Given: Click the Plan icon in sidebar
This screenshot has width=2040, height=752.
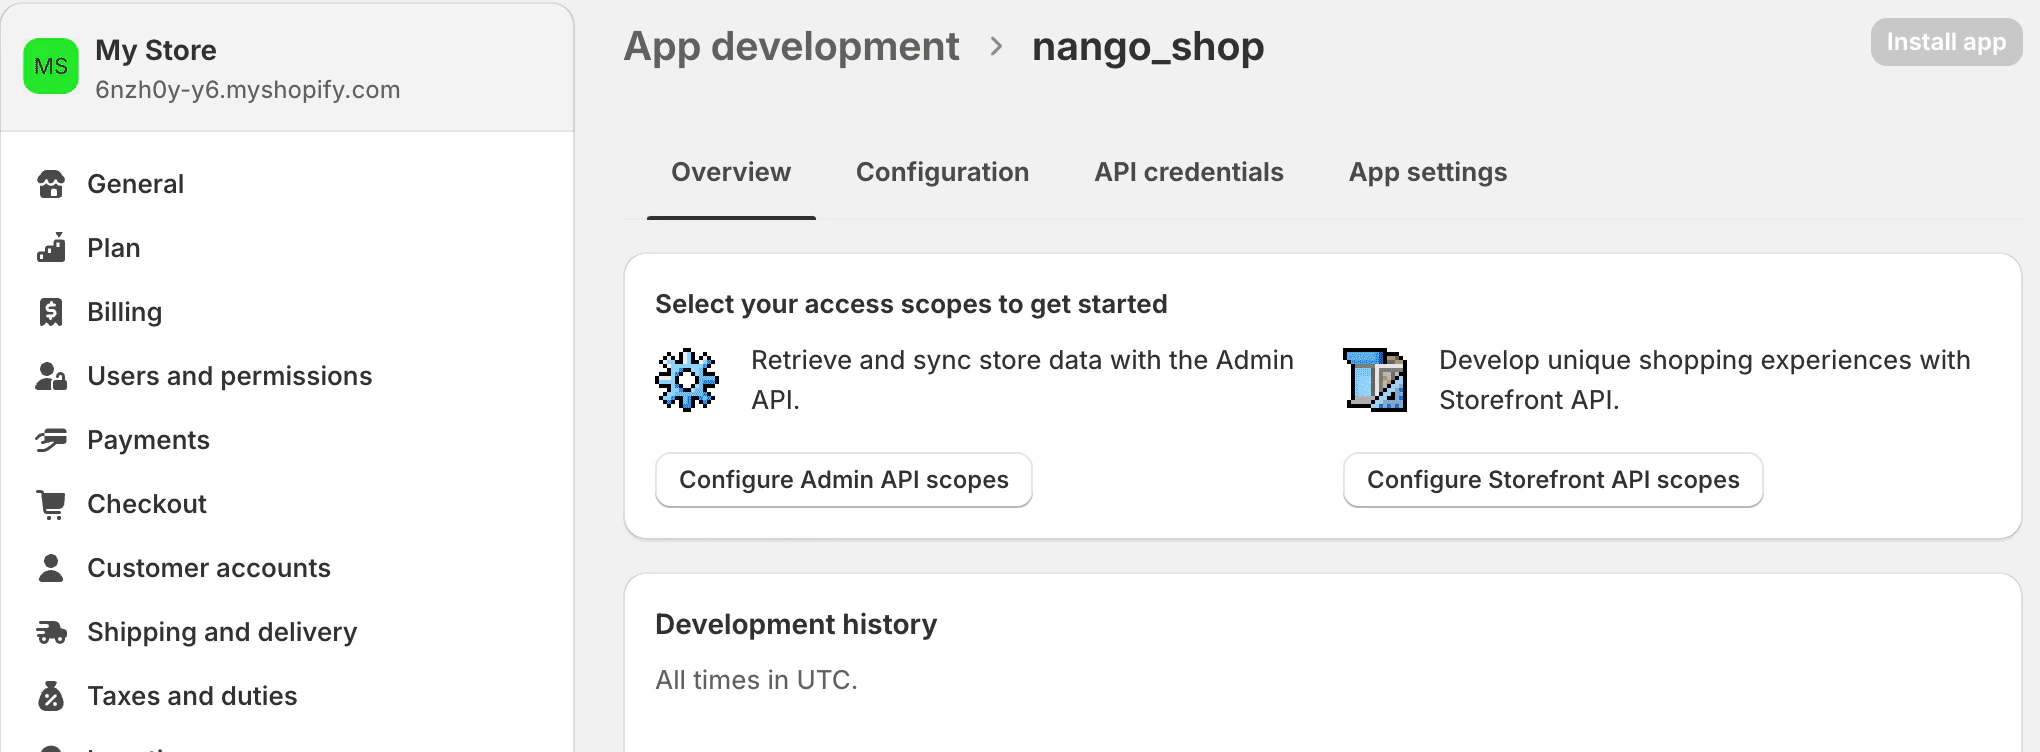Looking at the screenshot, I should 51,248.
